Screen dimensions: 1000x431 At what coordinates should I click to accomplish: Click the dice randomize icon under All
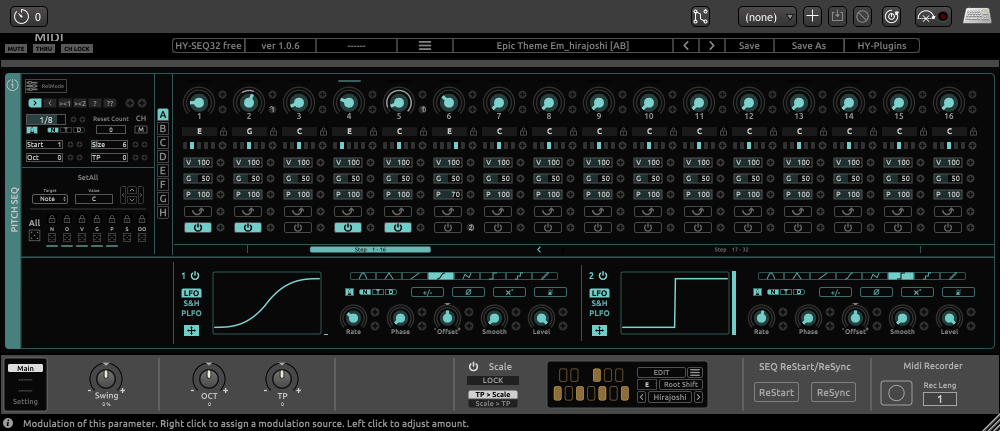[x=34, y=236]
